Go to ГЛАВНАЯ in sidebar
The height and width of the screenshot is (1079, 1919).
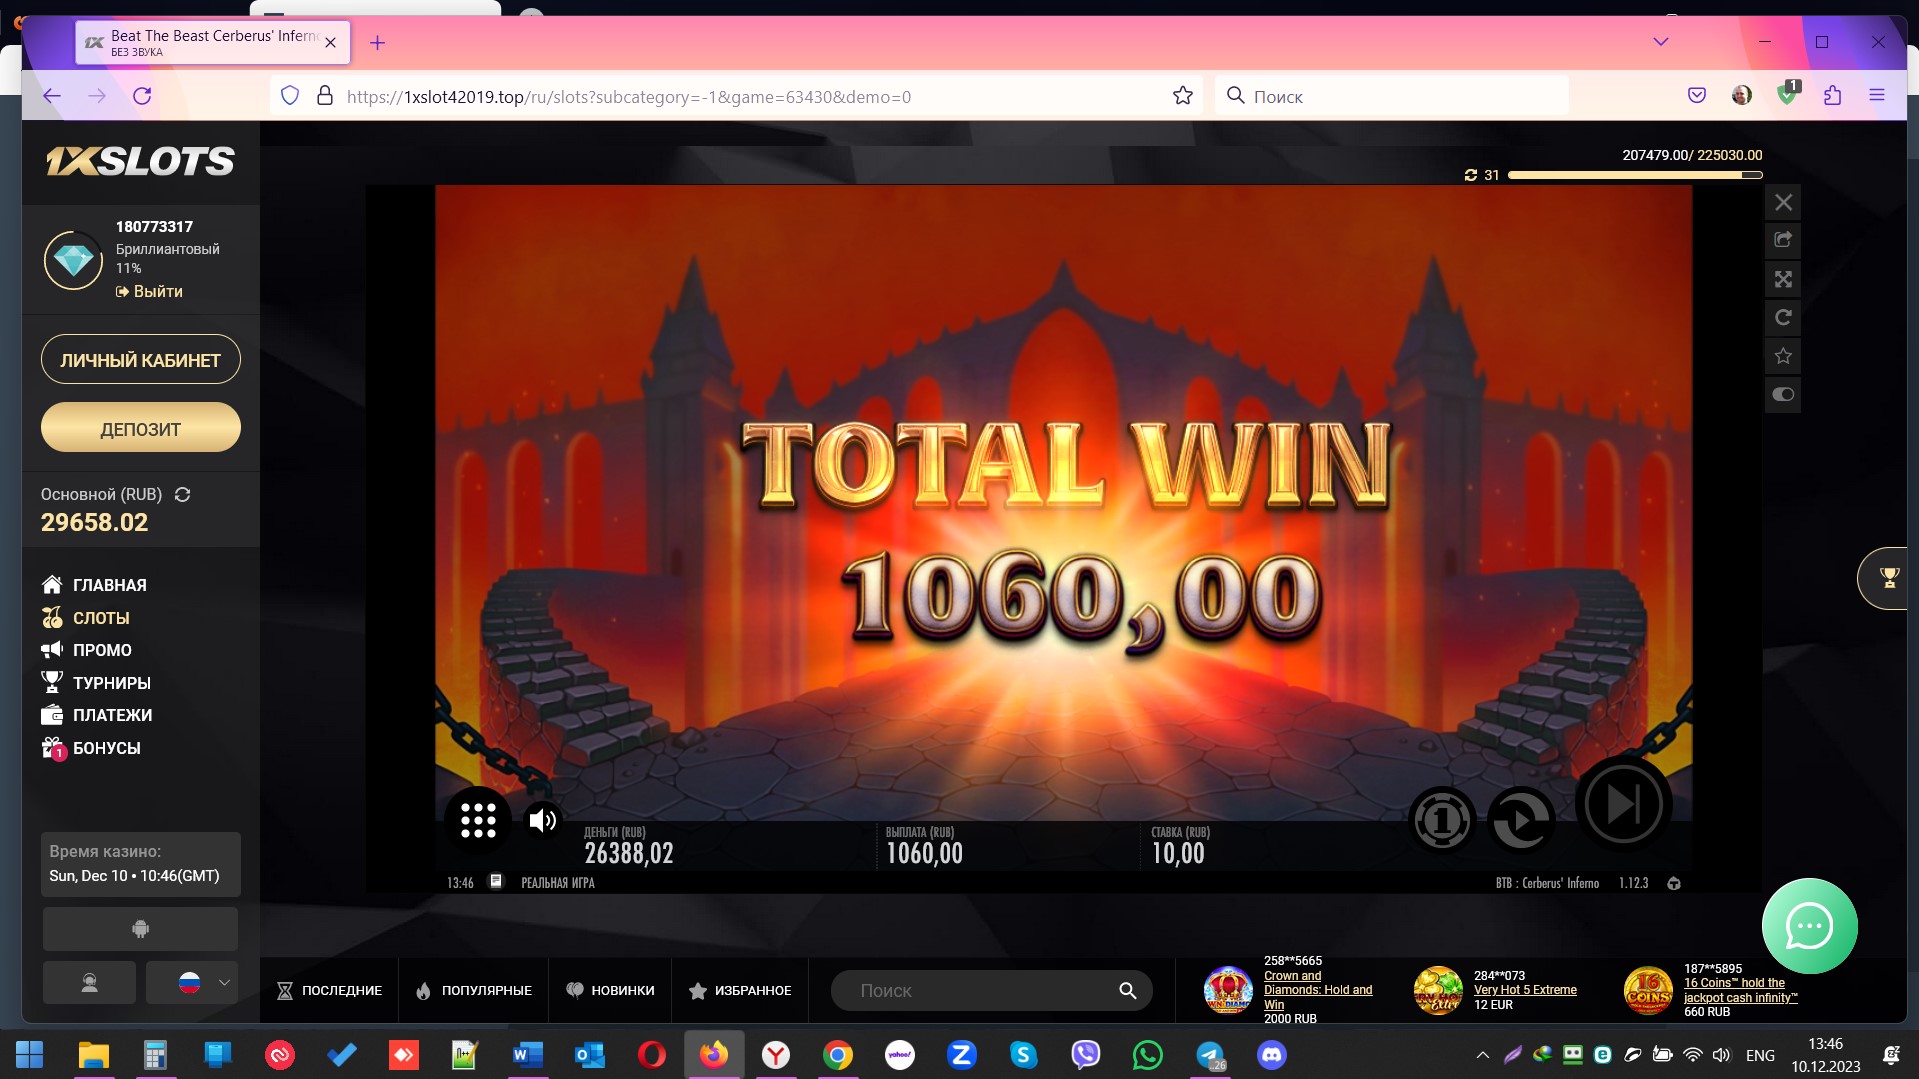point(95,585)
